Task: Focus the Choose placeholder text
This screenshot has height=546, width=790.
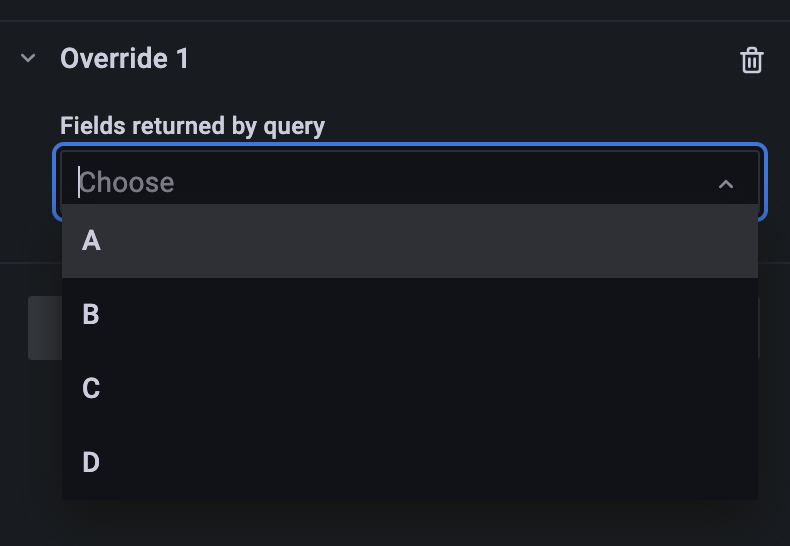Action: (x=127, y=183)
